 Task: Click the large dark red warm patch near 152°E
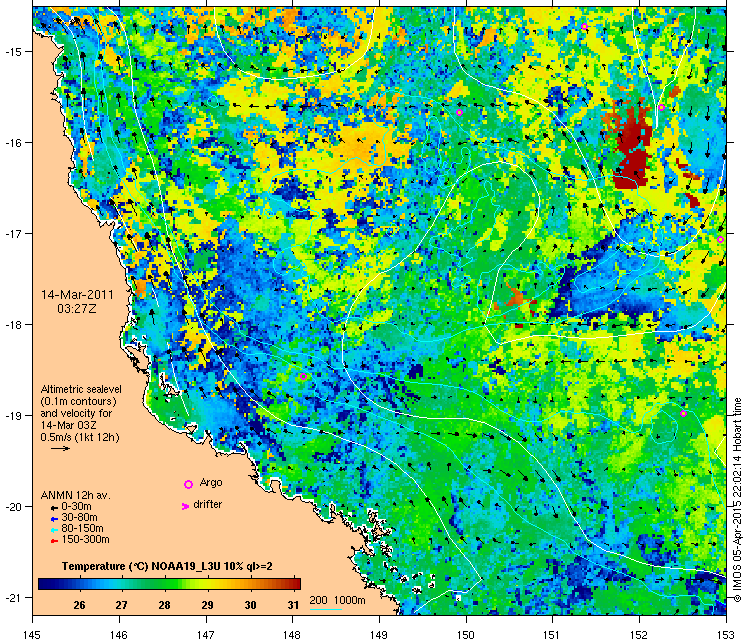[x=634, y=143]
